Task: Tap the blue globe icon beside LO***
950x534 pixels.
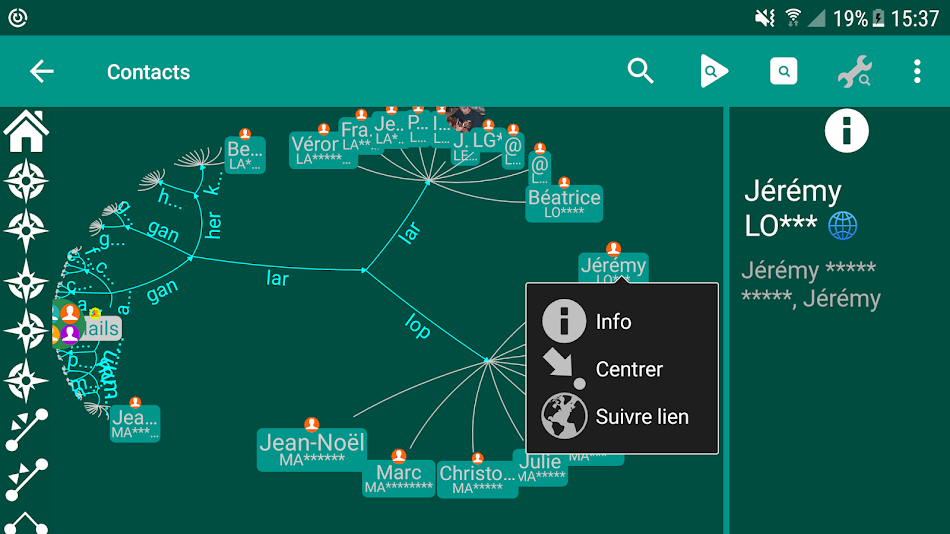Action: (843, 226)
